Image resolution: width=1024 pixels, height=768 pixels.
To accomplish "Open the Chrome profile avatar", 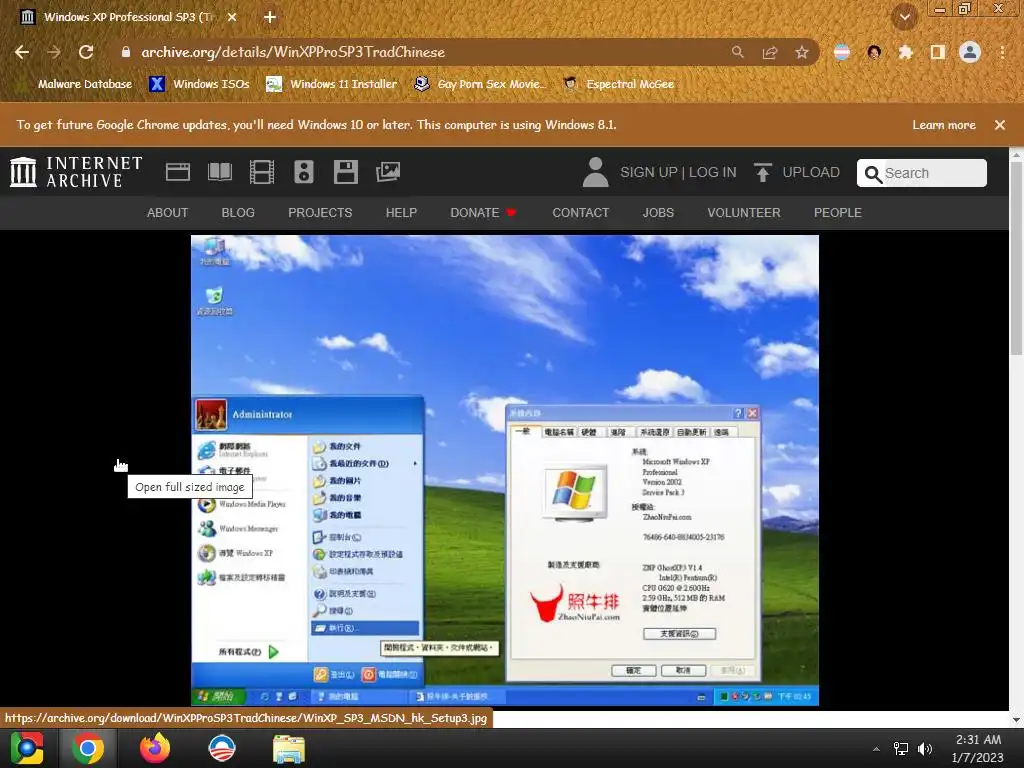I will coord(970,52).
